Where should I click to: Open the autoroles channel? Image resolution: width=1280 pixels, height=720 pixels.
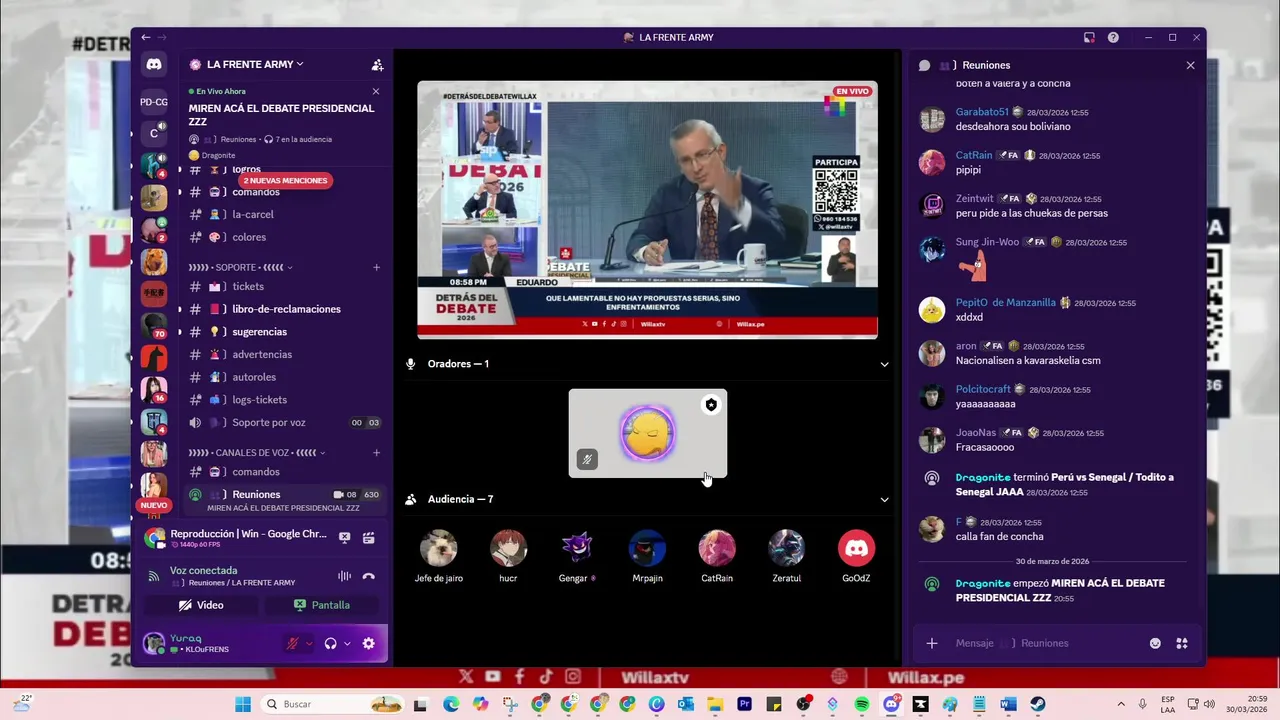coord(284,377)
